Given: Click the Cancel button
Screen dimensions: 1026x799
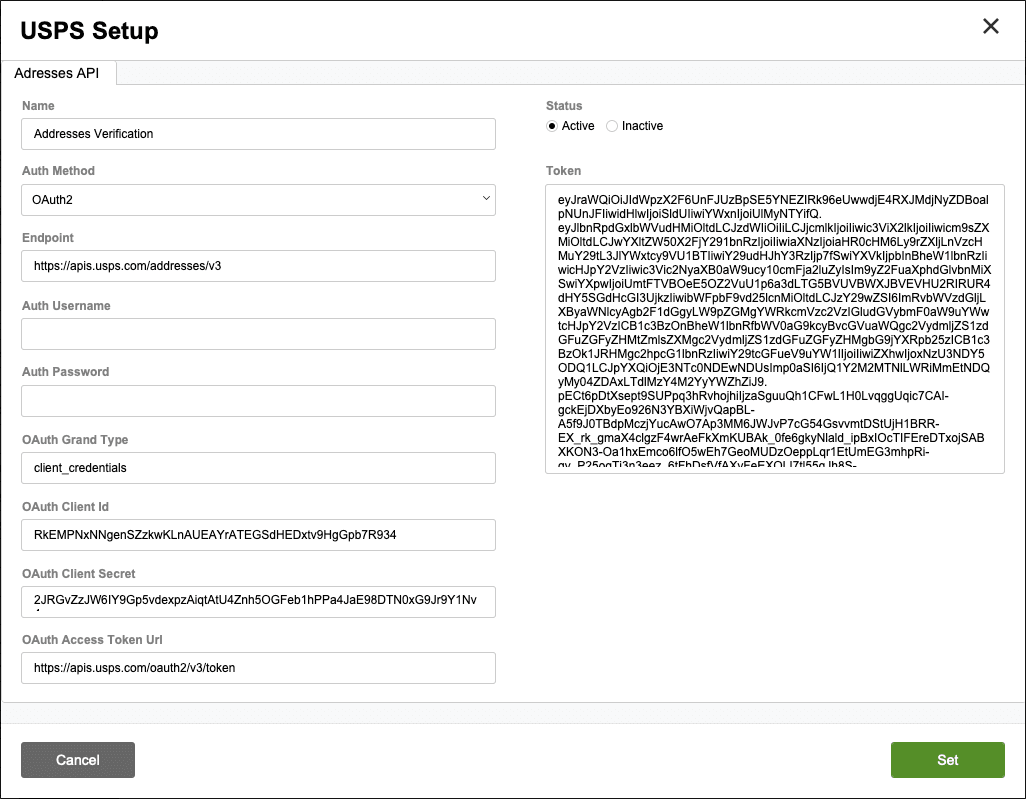Looking at the screenshot, I should 78,760.
